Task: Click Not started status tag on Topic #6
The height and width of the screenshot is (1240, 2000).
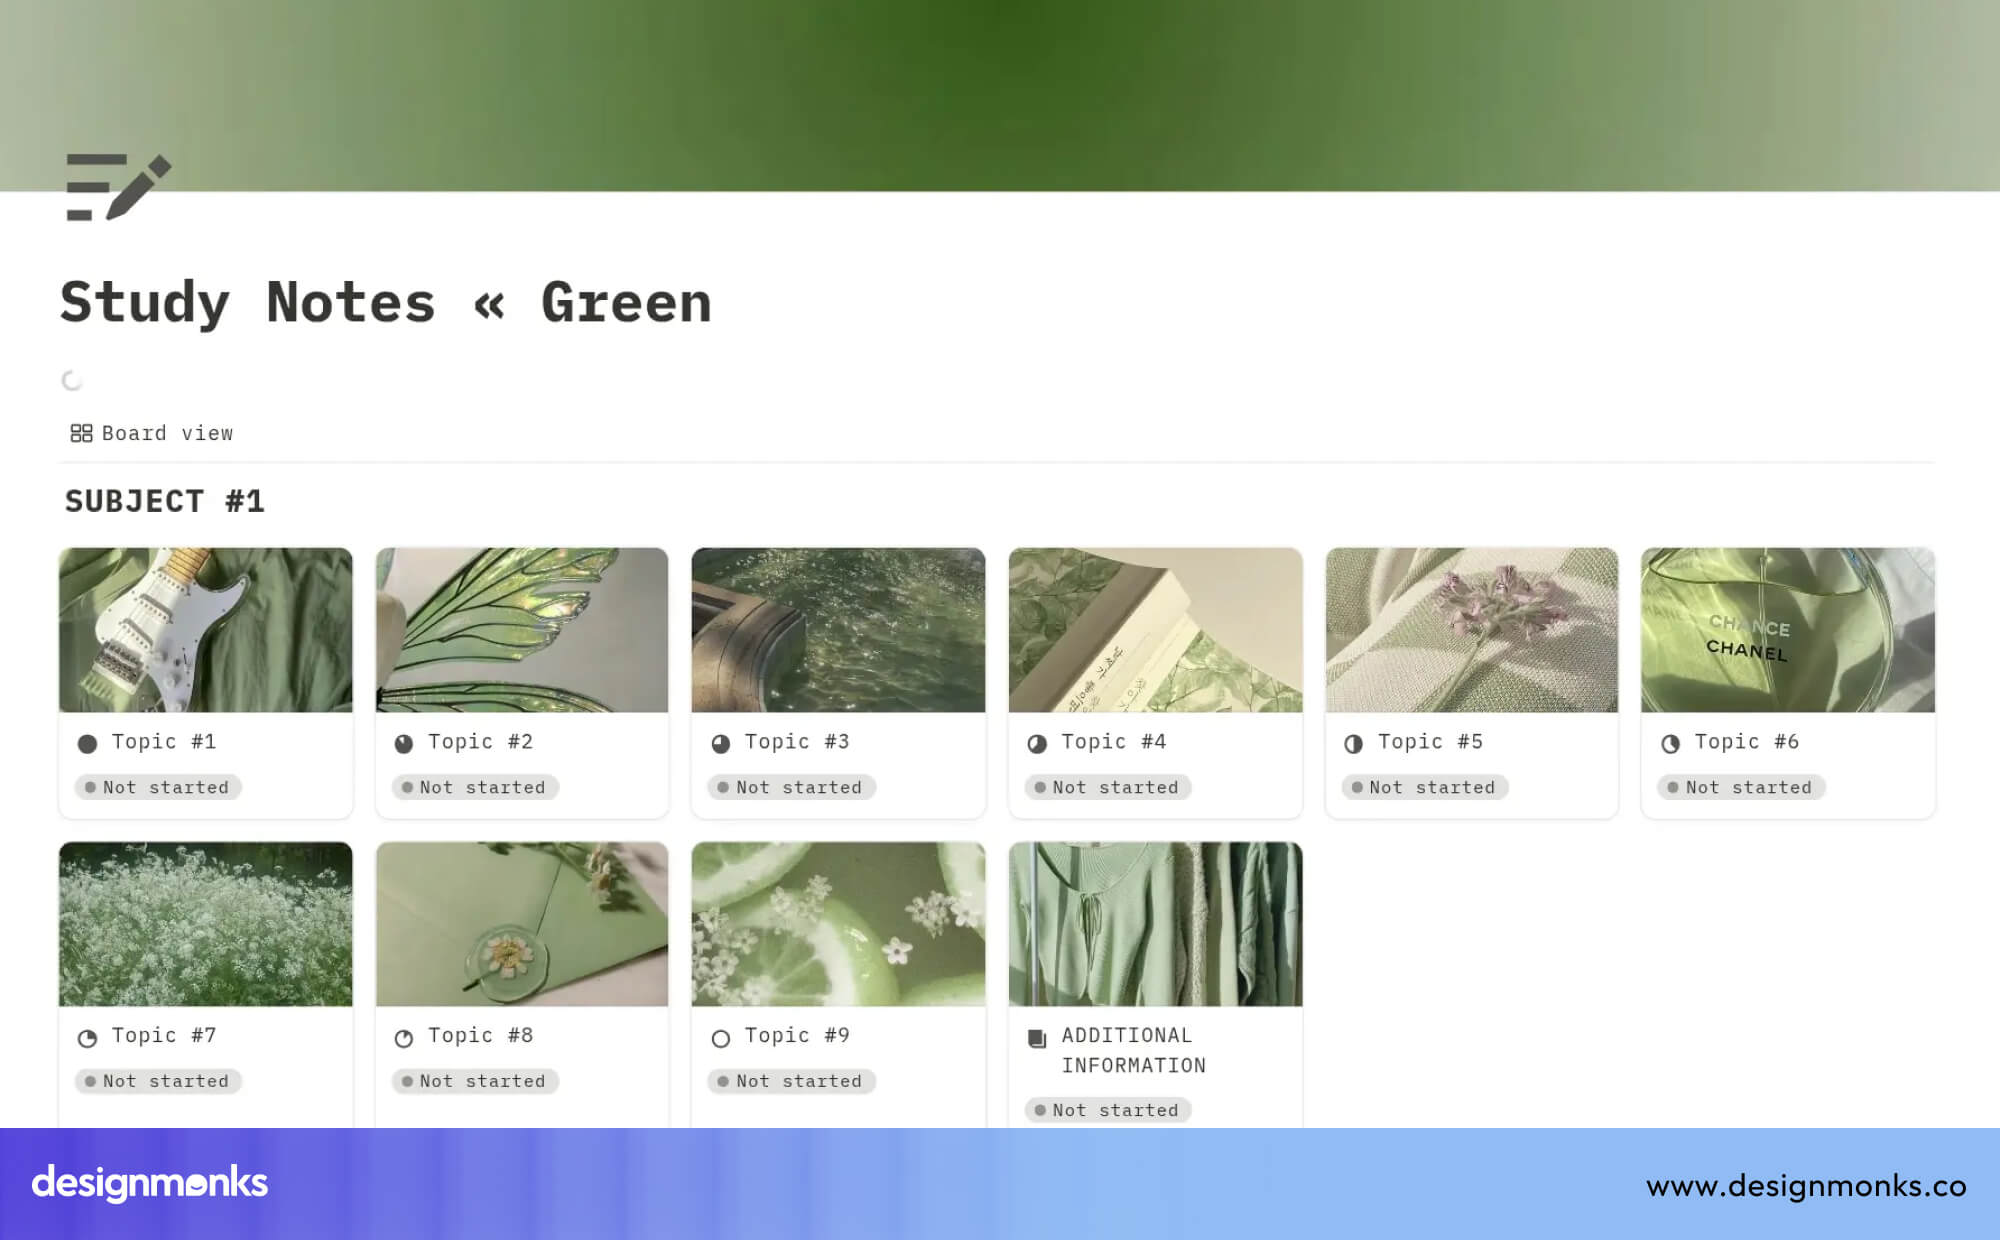Action: (1741, 788)
